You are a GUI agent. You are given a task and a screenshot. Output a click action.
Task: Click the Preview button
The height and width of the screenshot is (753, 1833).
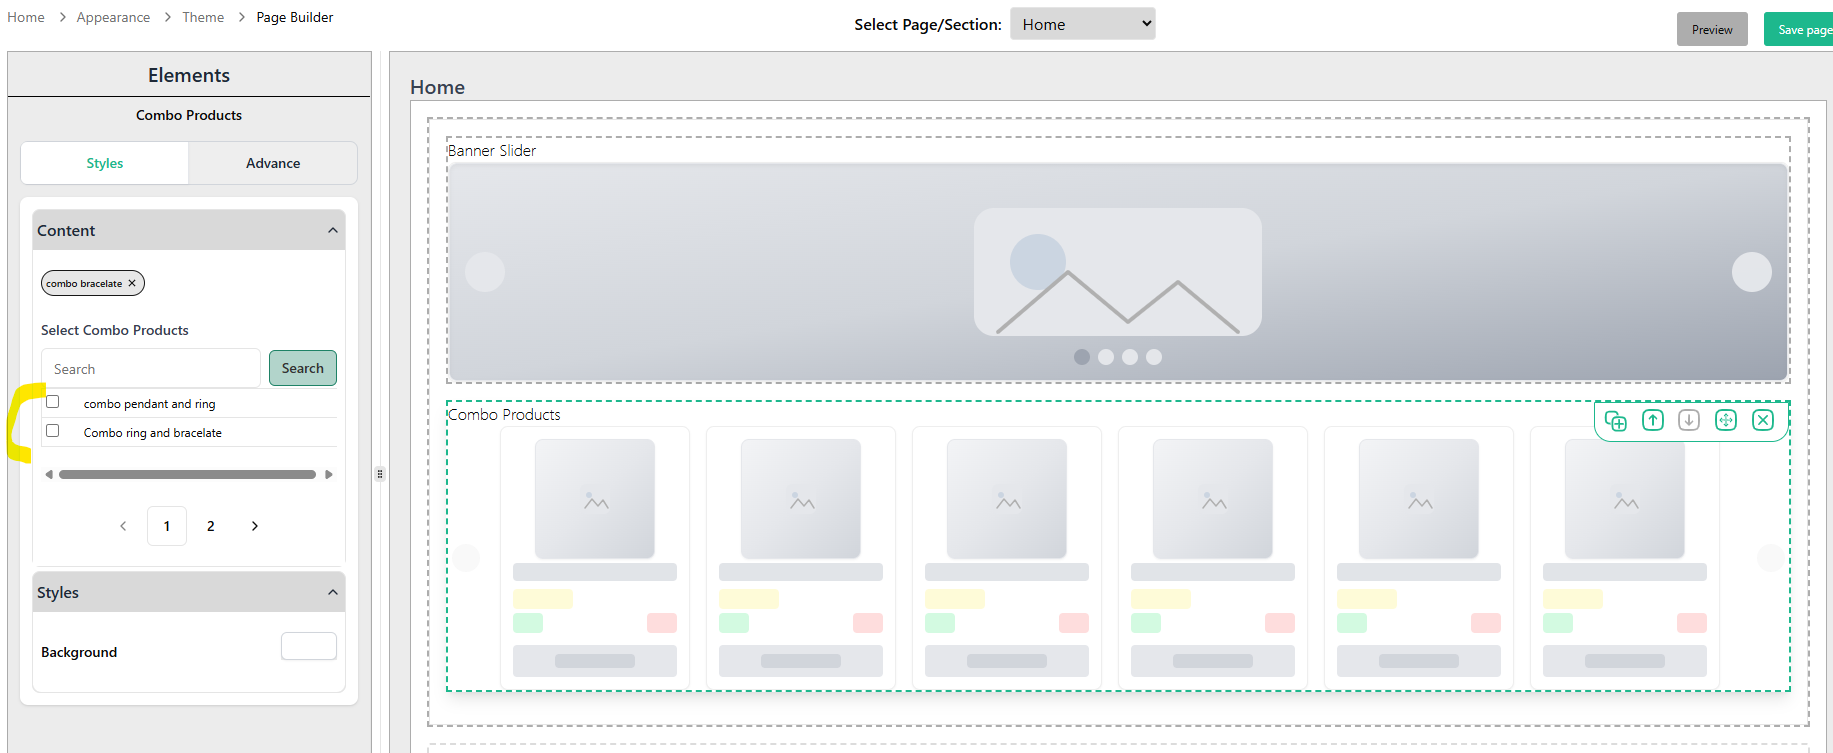(1712, 29)
